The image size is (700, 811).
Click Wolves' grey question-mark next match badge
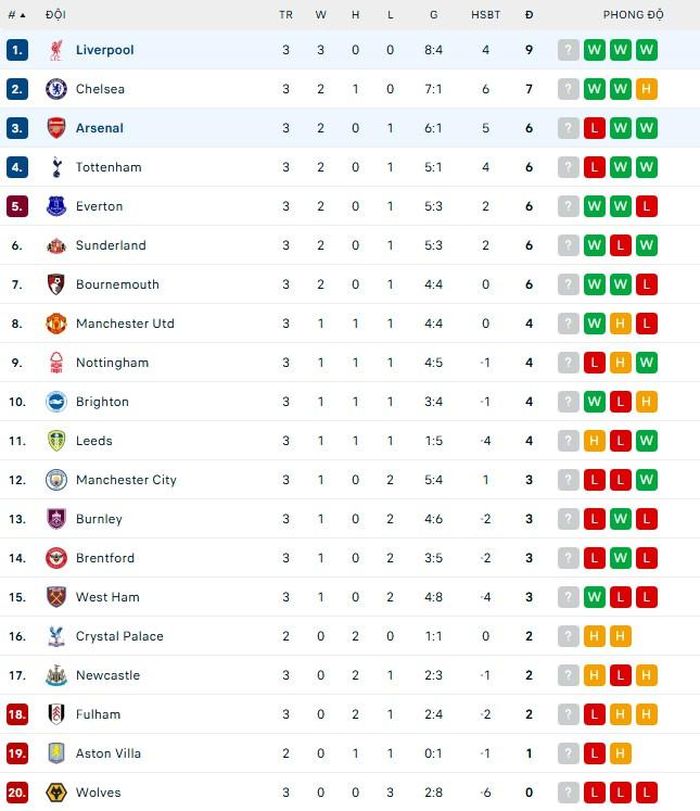pyautogui.click(x=568, y=792)
